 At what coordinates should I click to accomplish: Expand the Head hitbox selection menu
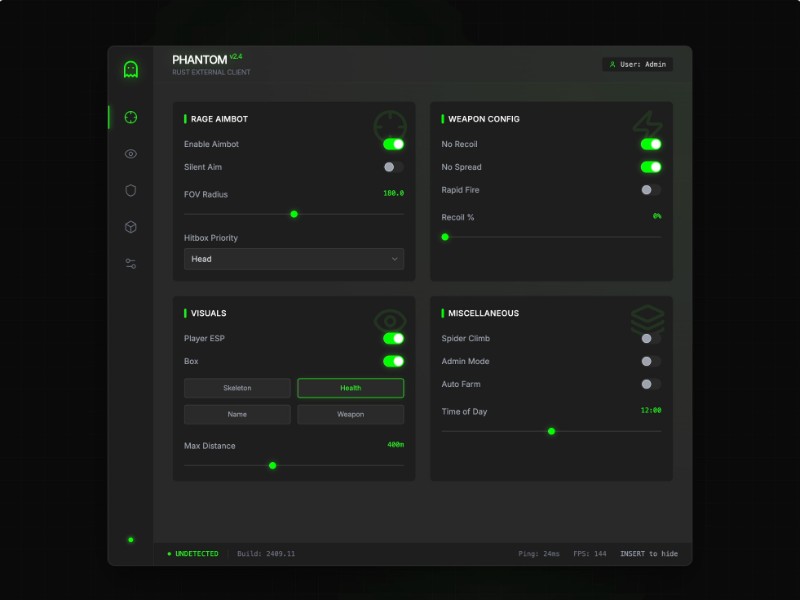293,258
